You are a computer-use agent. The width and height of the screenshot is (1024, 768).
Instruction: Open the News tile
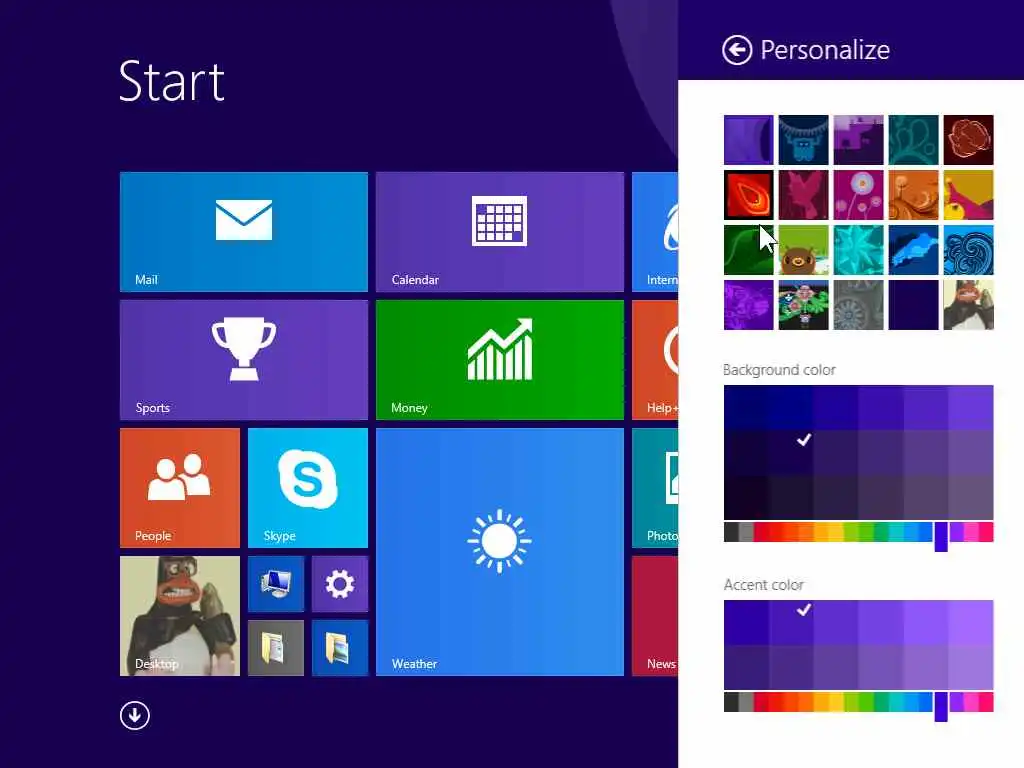pos(655,616)
